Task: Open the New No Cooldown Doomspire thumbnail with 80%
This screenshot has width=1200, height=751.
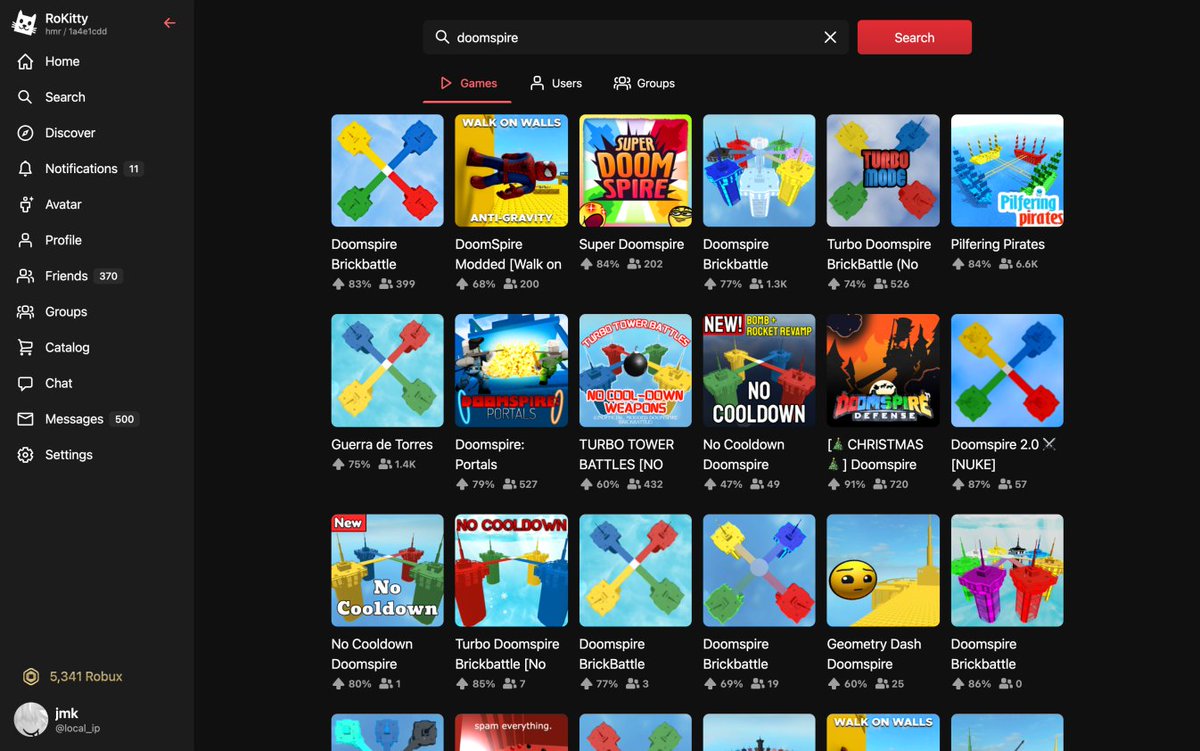Action: (387, 571)
